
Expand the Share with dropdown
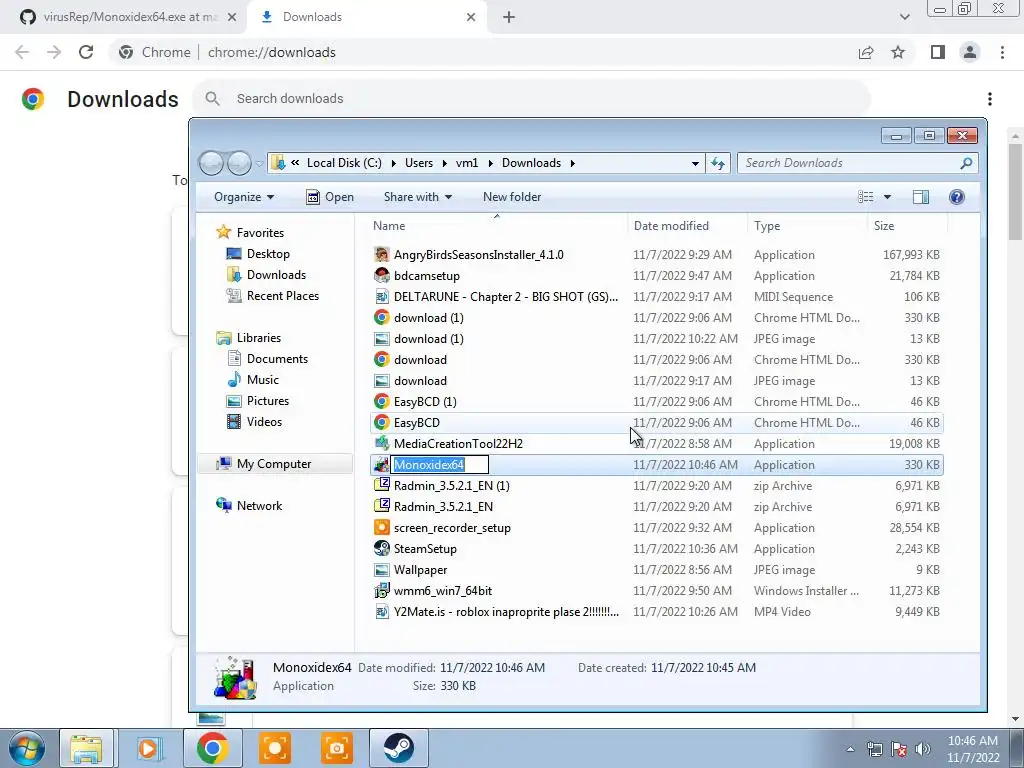pyautogui.click(x=417, y=197)
